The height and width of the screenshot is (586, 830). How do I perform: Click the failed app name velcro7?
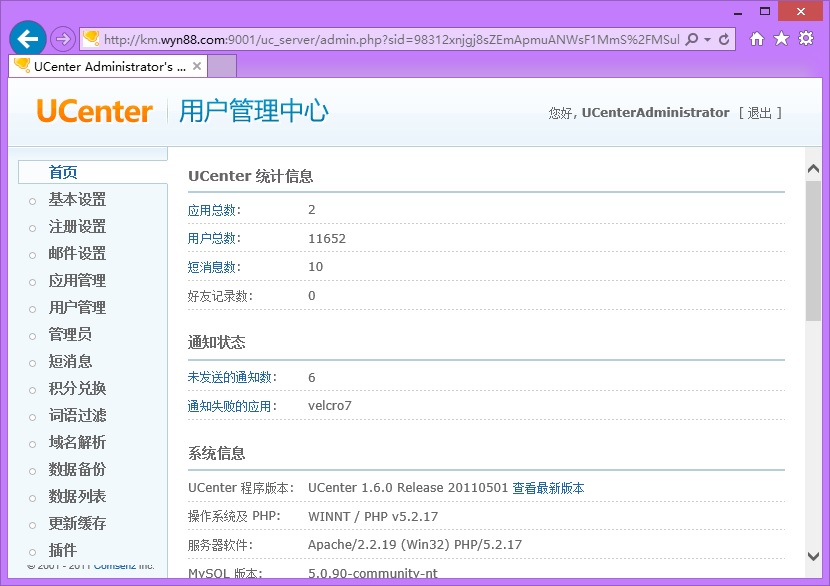[330, 406]
